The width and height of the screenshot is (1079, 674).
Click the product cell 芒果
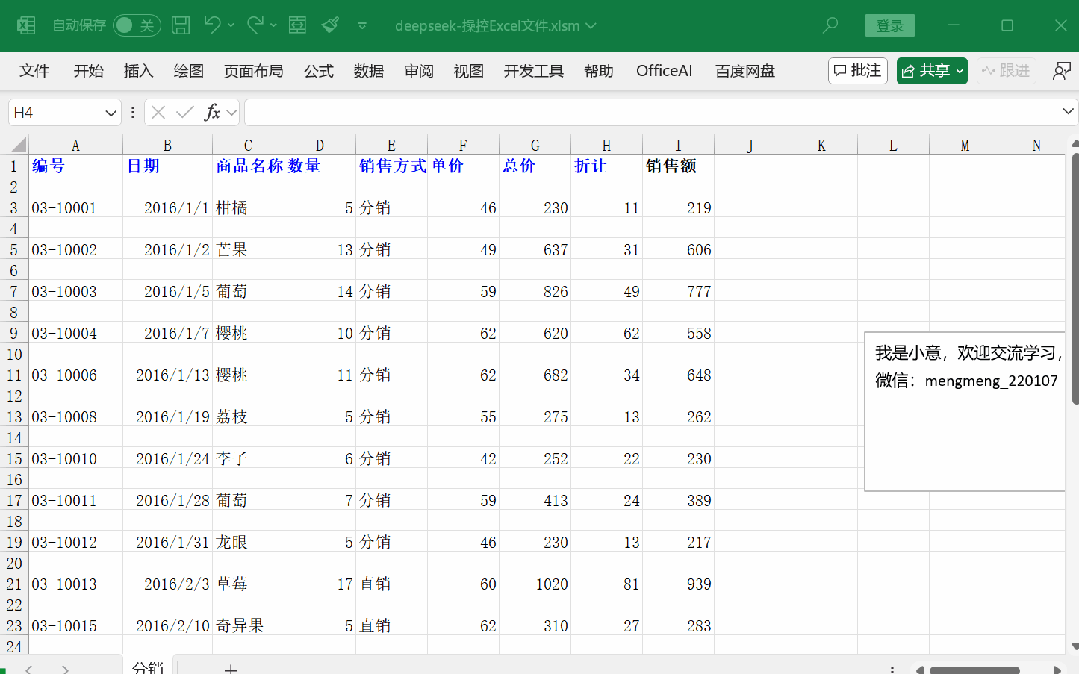[x=248, y=249]
